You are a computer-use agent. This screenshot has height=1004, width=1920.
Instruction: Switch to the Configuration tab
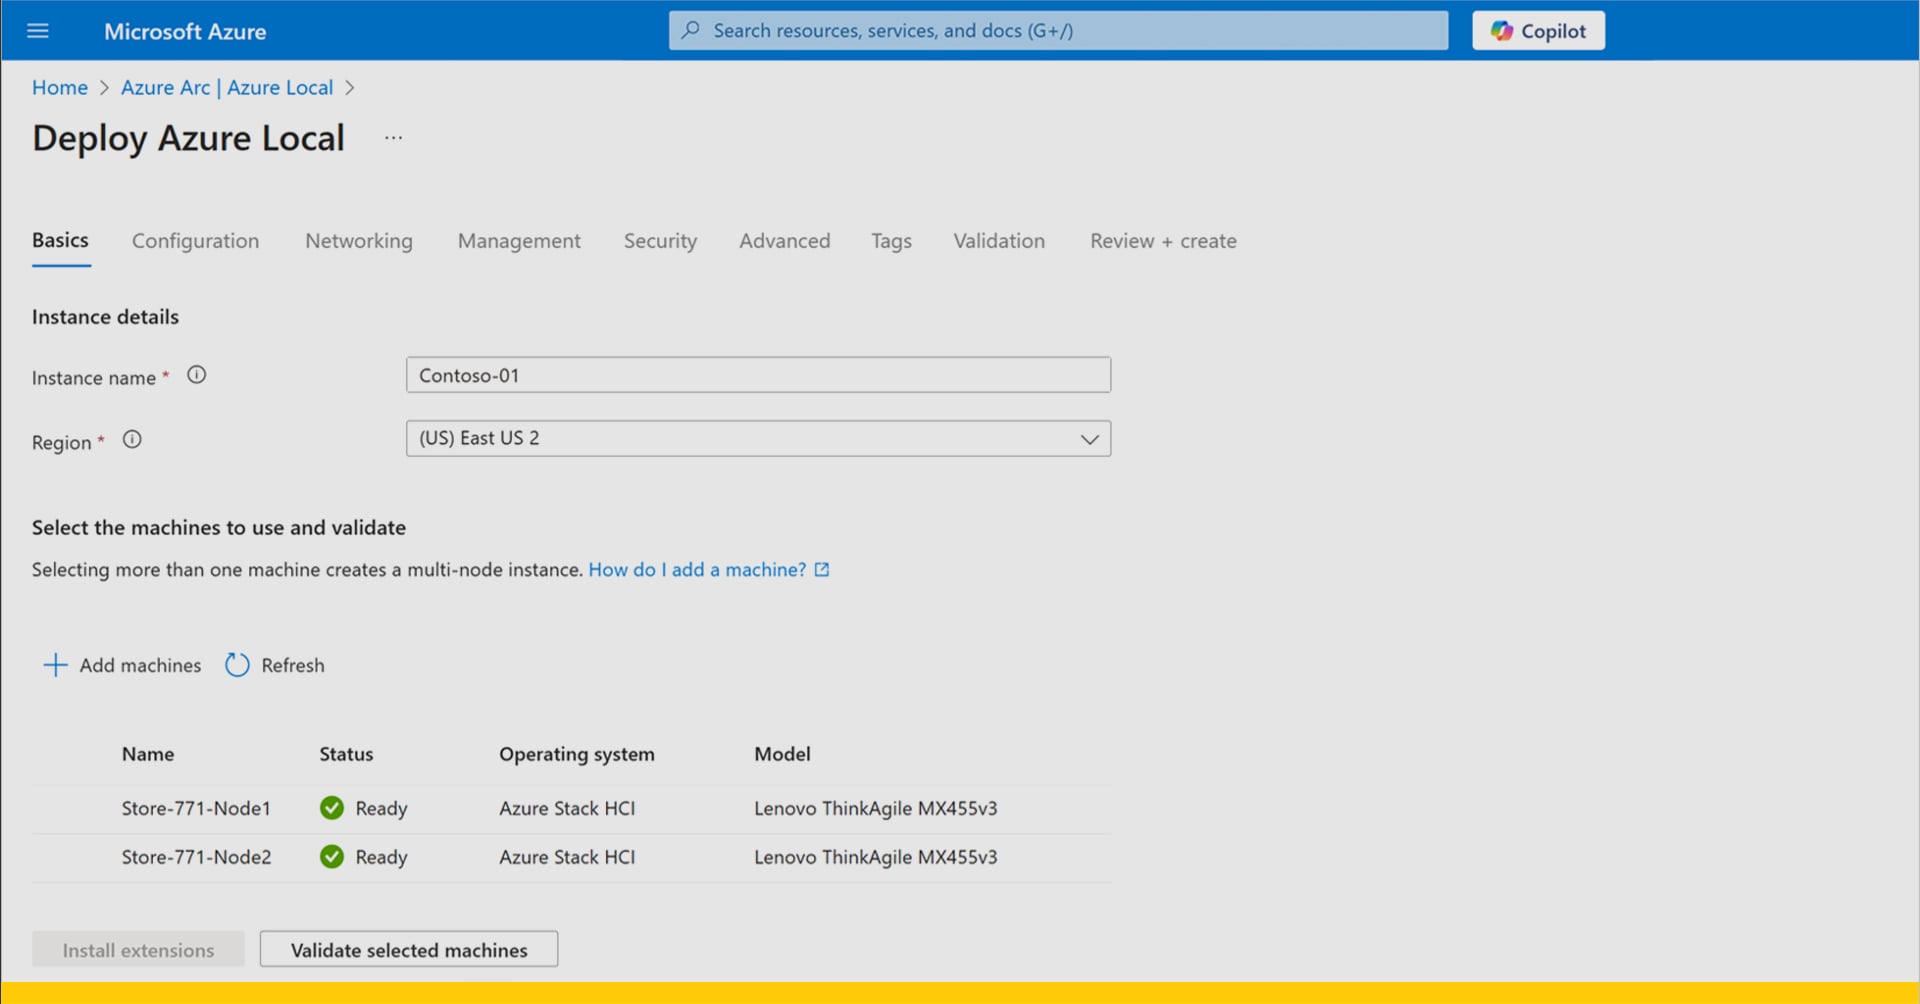point(195,241)
